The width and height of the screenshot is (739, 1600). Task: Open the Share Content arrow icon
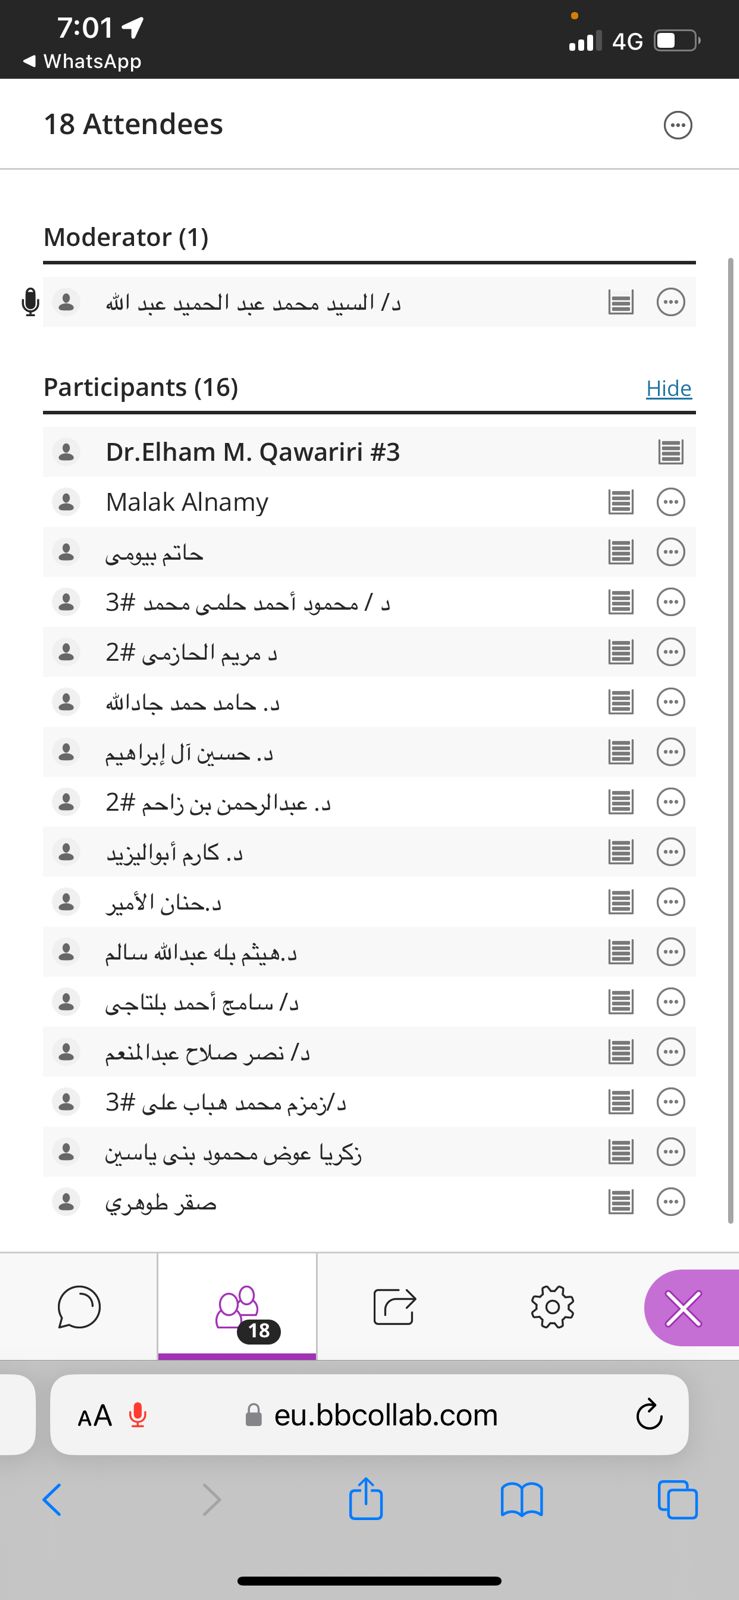394,1306
